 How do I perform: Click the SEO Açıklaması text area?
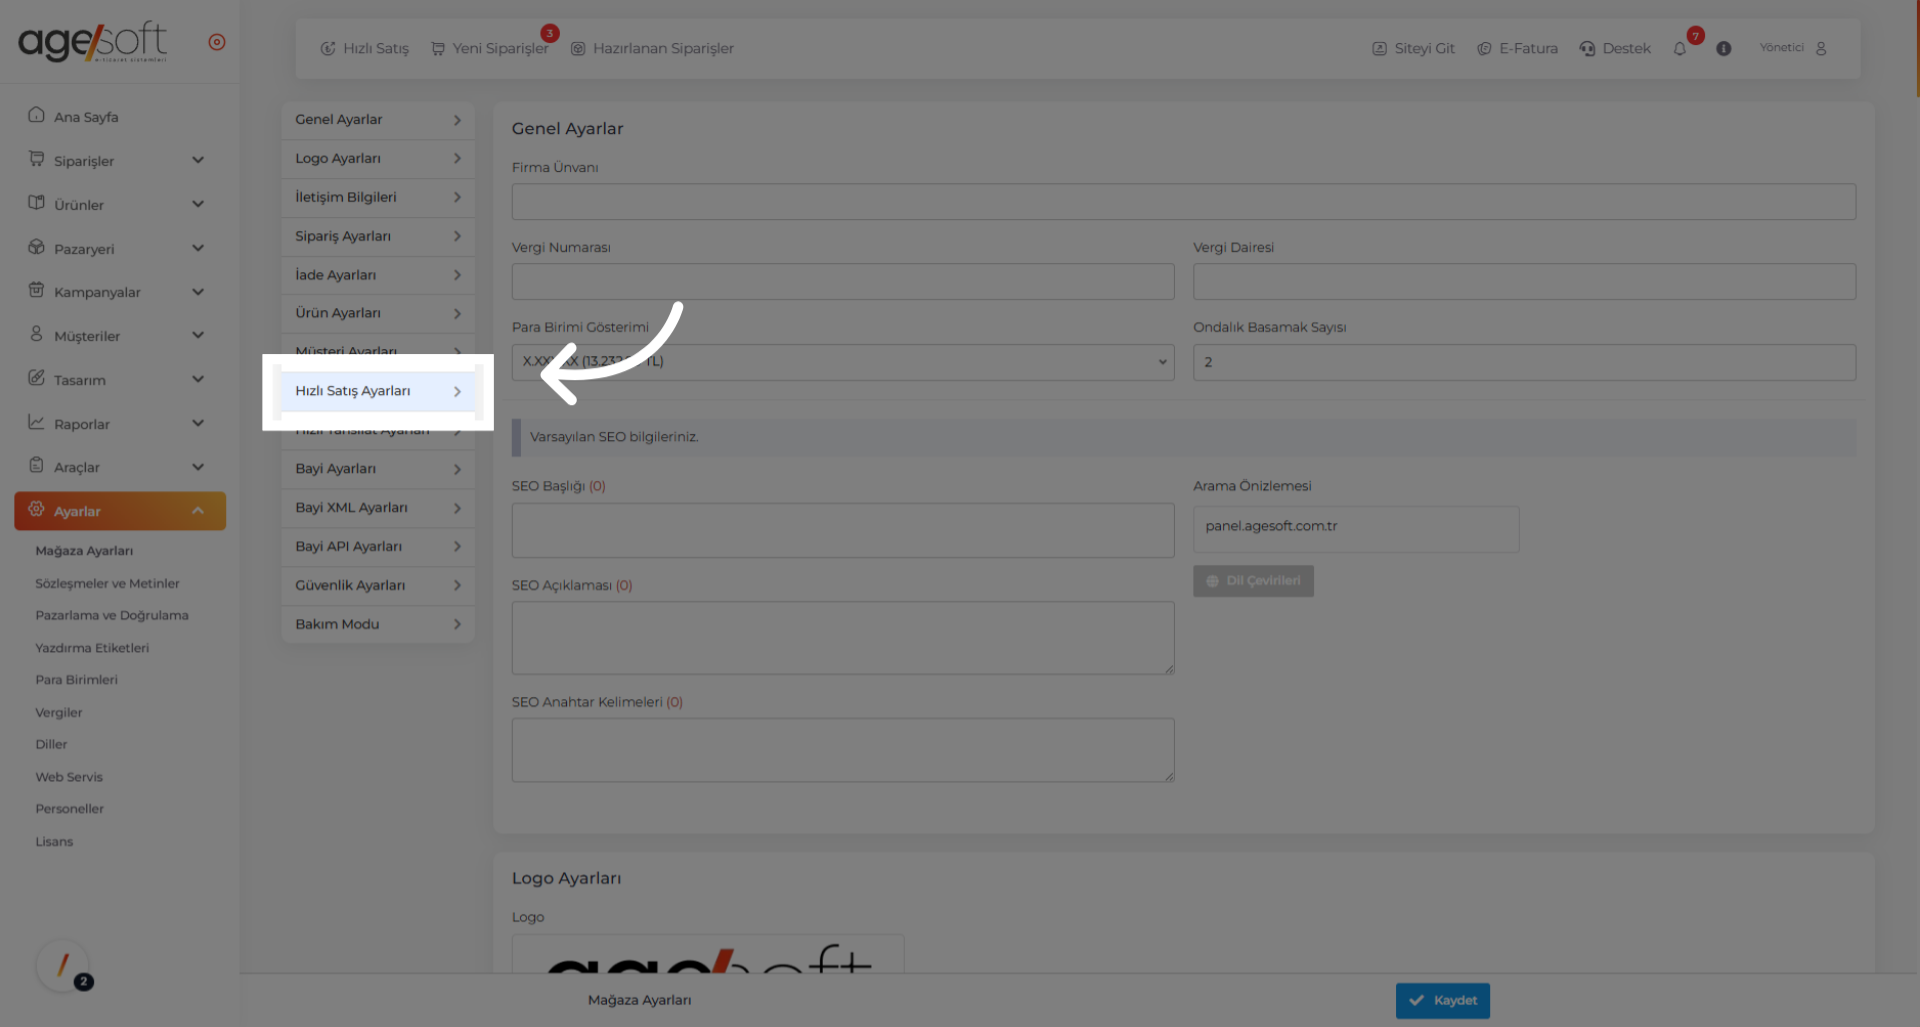(843, 638)
